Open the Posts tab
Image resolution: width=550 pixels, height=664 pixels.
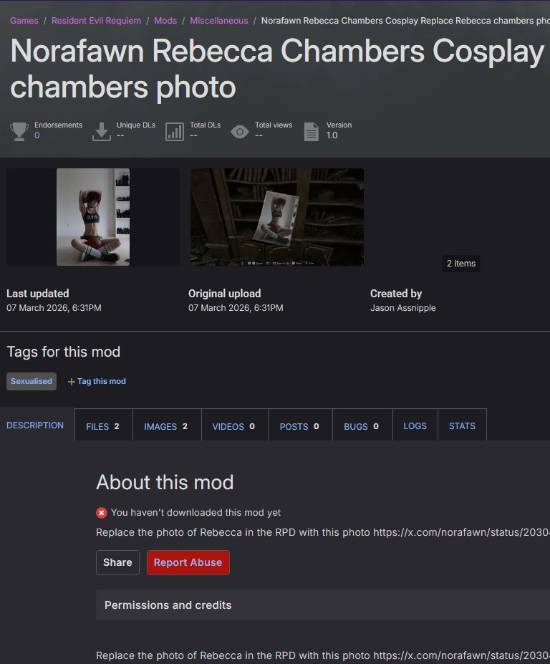pos(300,425)
